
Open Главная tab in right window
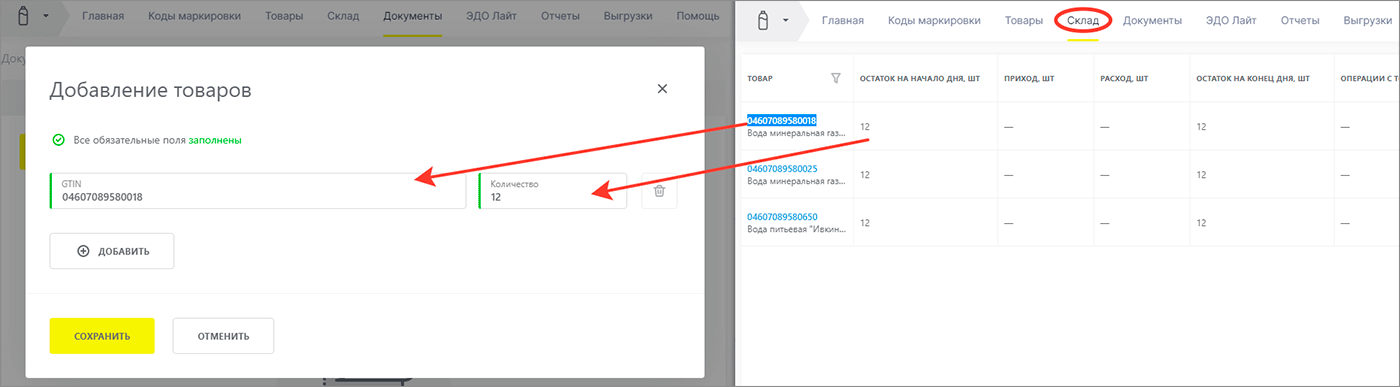click(x=842, y=20)
